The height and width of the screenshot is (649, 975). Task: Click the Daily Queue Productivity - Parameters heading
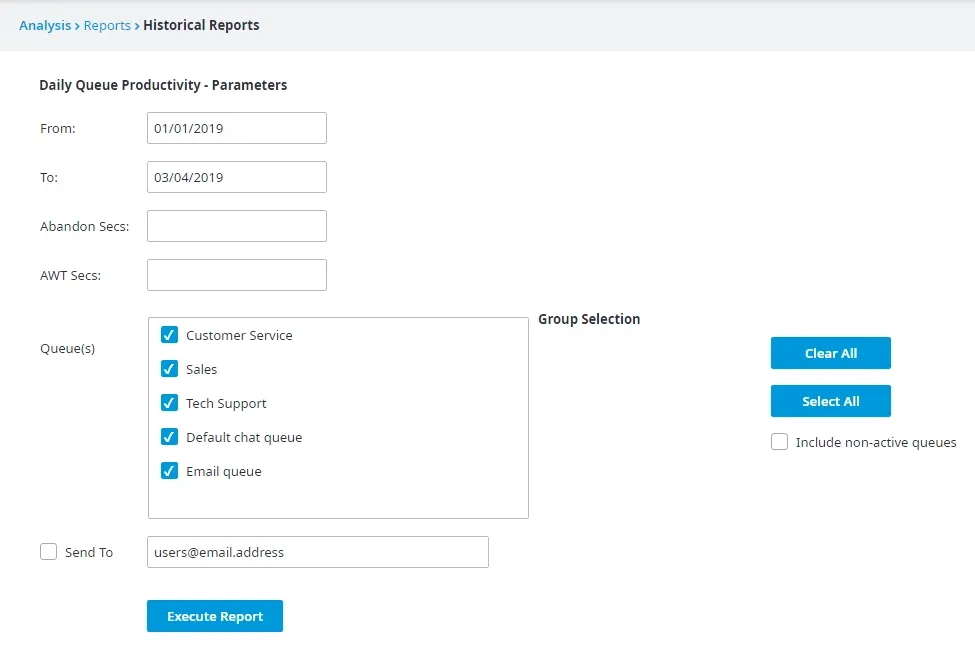click(163, 85)
